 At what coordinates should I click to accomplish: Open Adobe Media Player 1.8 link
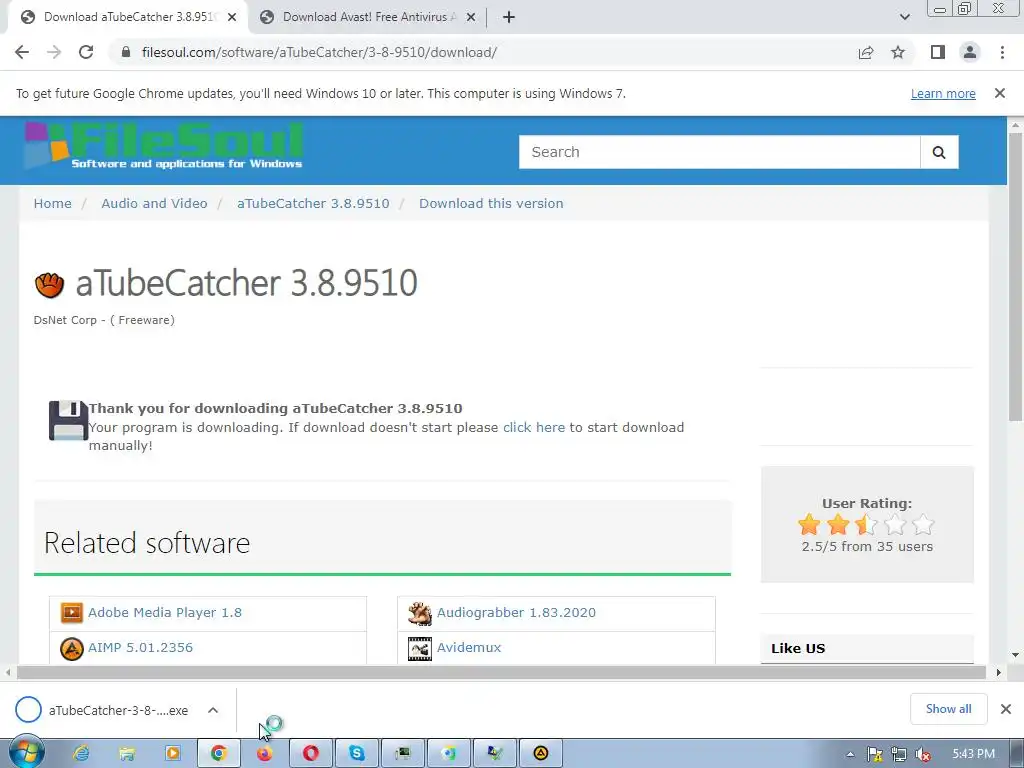click(165, 613)
